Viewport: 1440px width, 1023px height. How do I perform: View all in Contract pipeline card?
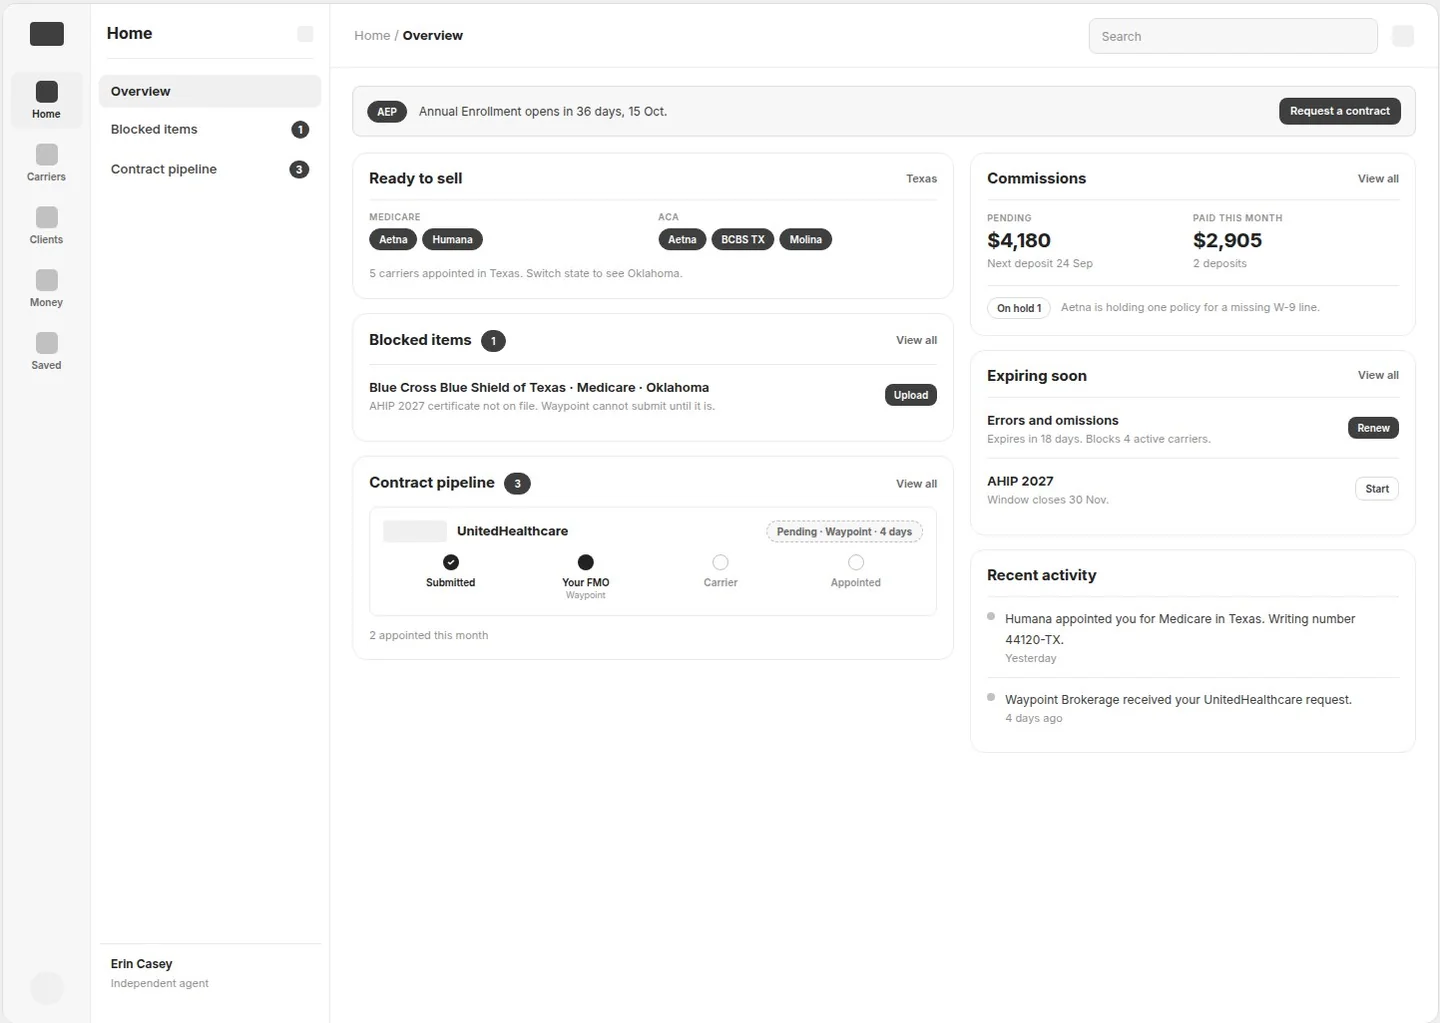(x=916, y=483)
